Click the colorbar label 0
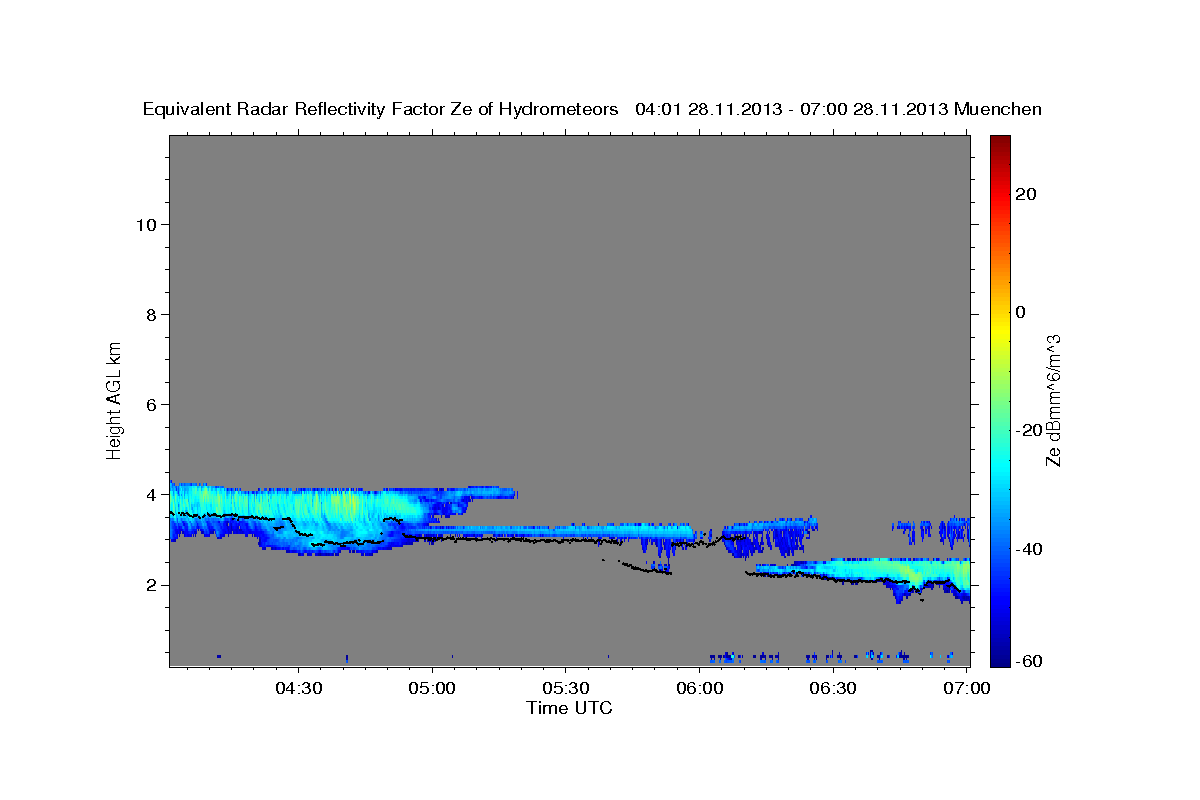Image resolution: width=1200 pixels, height=800 pixels. pyautogui.click(x=1021, y=312)
